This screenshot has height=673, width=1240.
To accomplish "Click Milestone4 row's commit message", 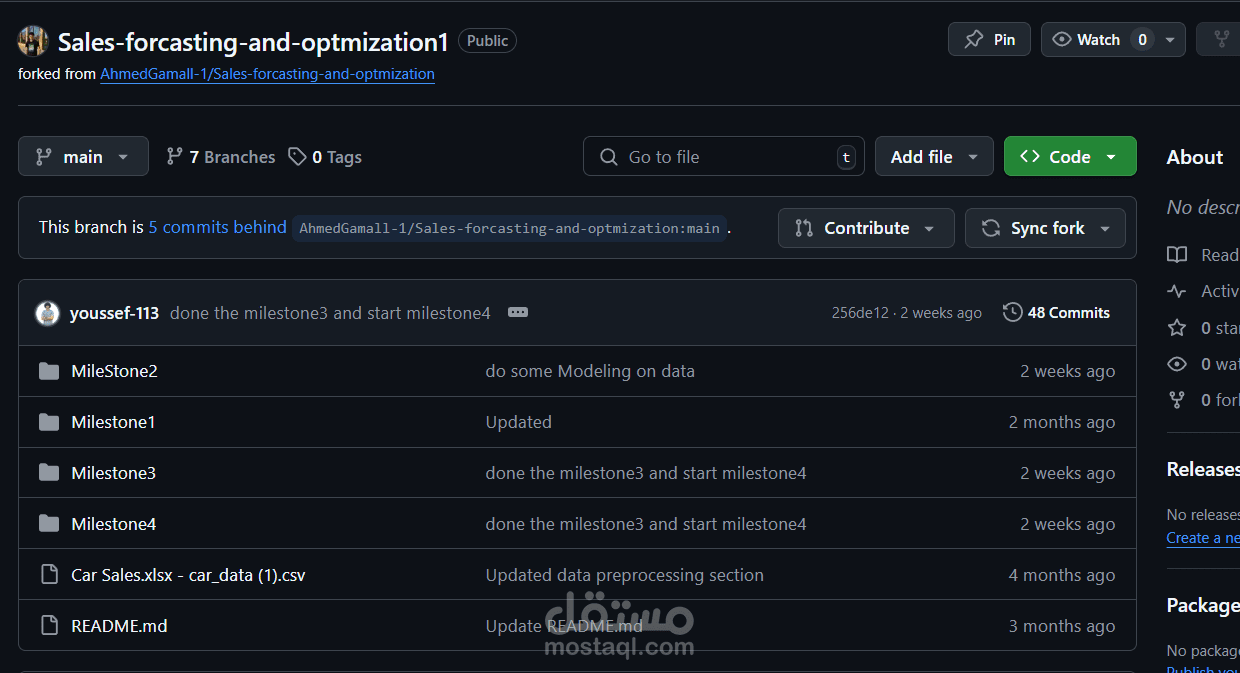I will point(646,524).
